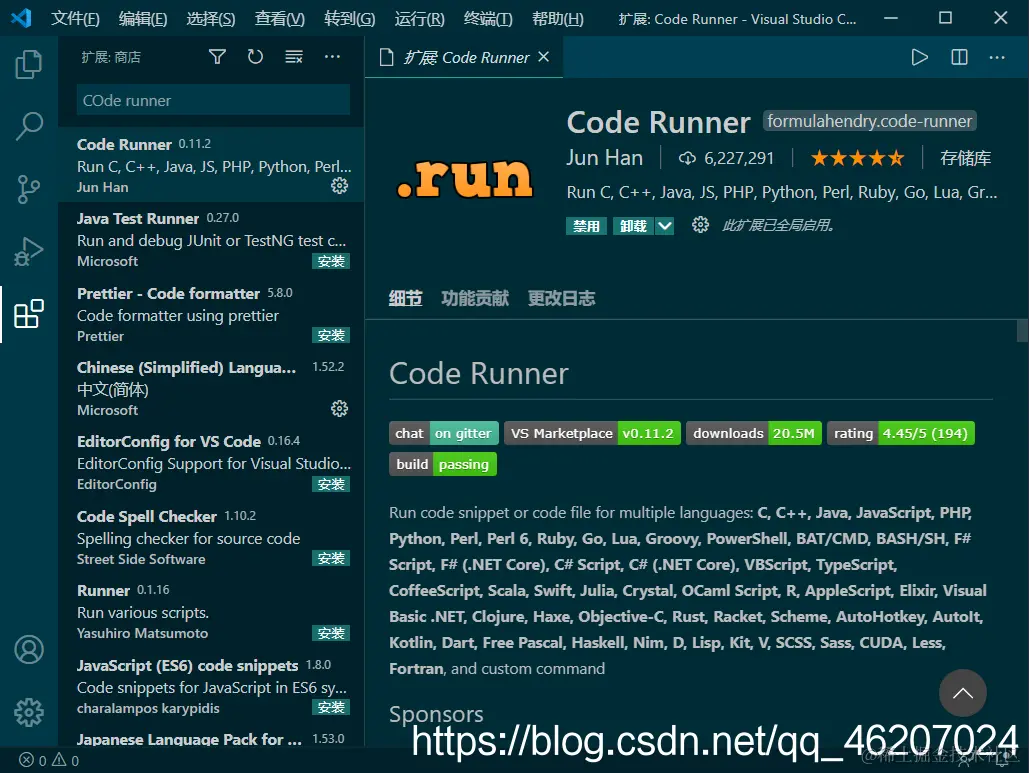The image size is (1029, 773).
Task: Click the chat on gitter badge
Action: (x=444, y=433)
